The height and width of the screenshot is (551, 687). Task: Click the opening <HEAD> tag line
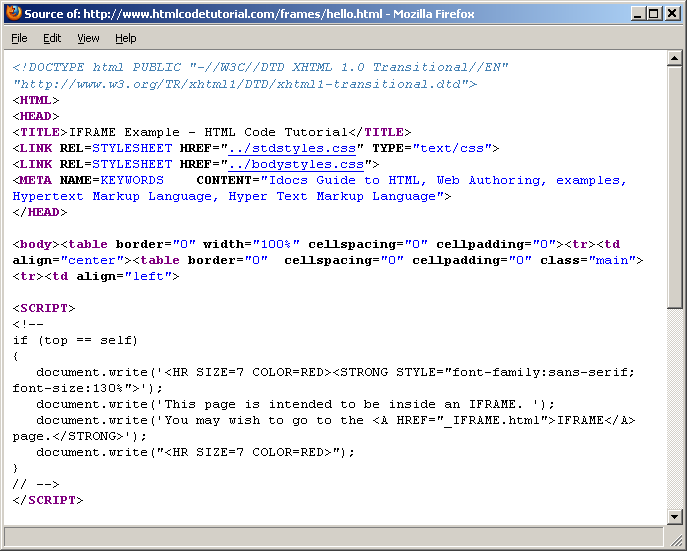pyautogui.click(x=36, y=117)
